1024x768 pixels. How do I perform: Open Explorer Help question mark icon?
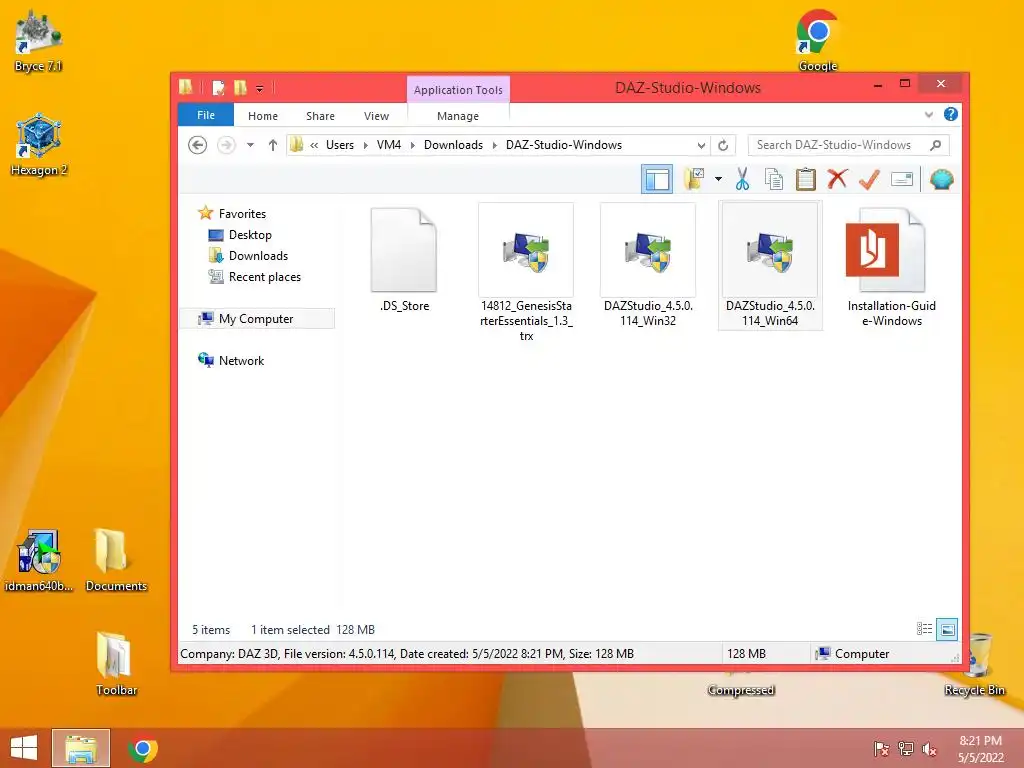tap(951, 114)
